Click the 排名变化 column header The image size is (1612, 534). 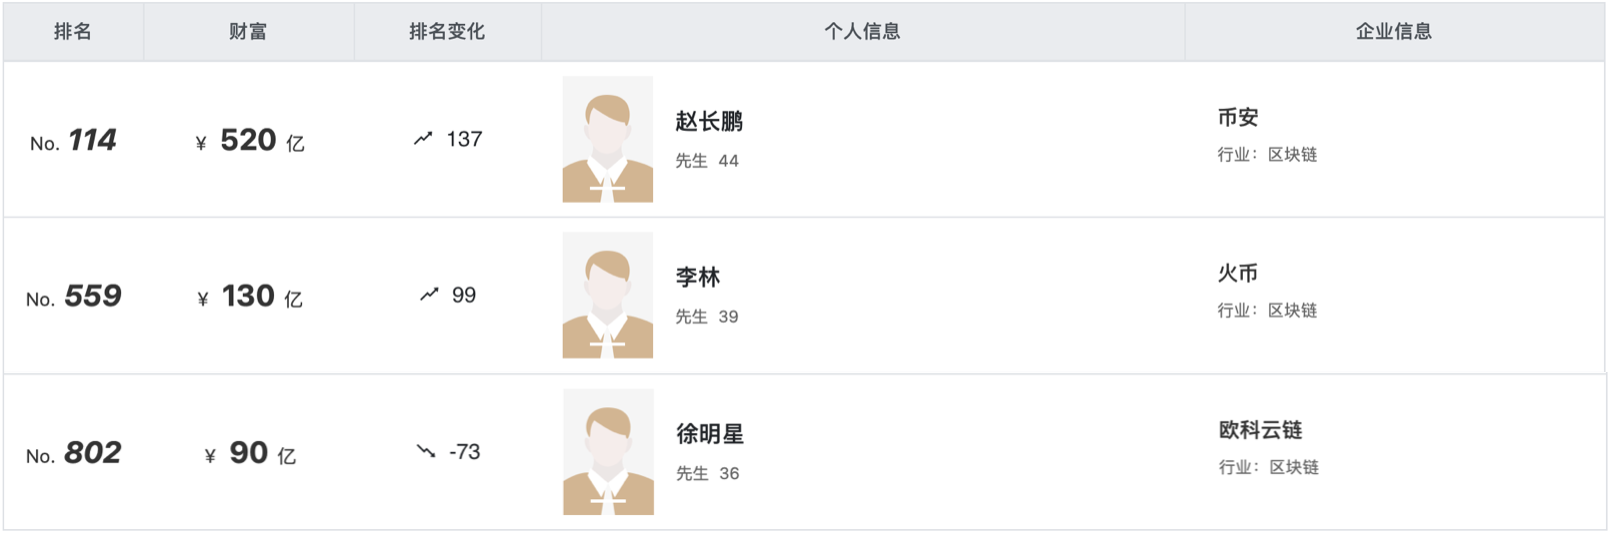(x=447, y=32)
